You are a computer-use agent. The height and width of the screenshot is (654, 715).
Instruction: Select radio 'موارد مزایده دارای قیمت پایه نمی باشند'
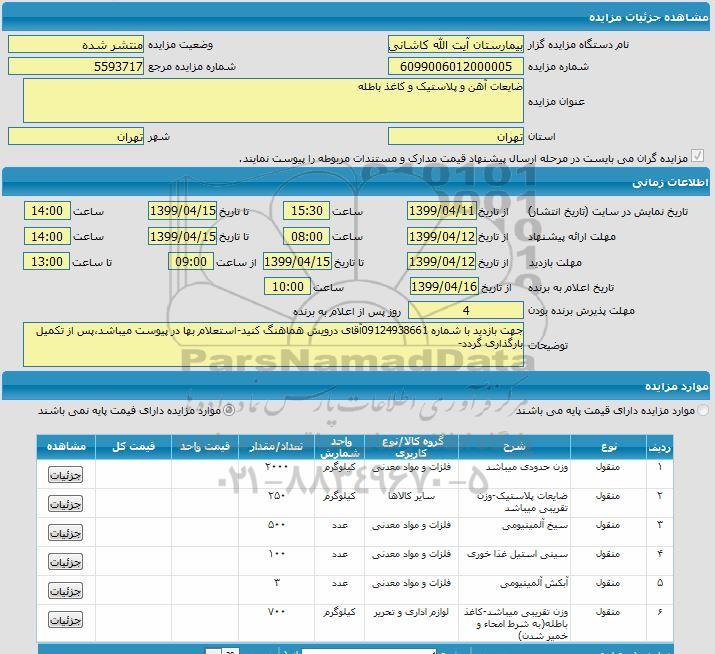(229, 410)
